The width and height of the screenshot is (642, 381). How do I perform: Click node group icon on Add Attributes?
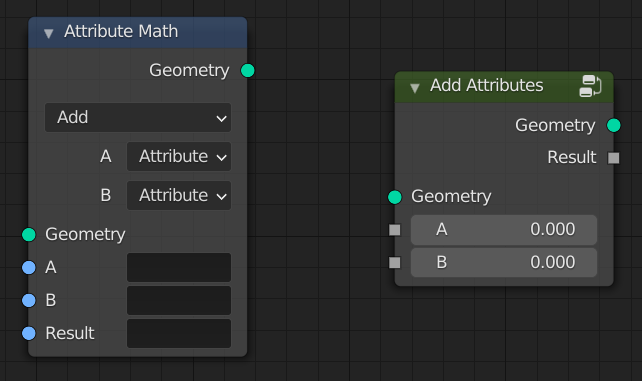pos(590,86)
